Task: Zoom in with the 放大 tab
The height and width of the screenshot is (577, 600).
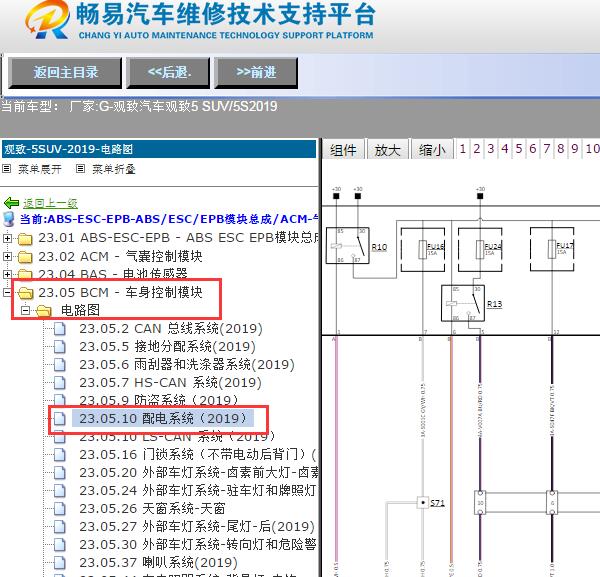Action: click(388, 150)
